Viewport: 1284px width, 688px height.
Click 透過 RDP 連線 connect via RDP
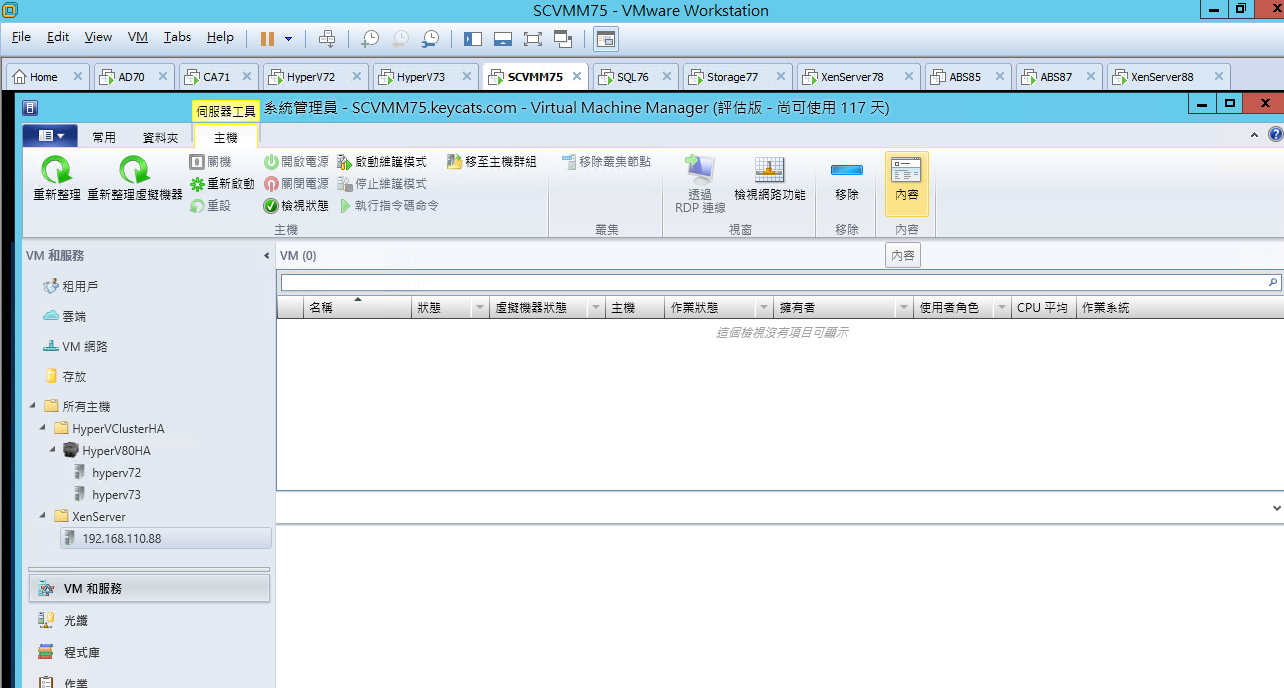700,182
